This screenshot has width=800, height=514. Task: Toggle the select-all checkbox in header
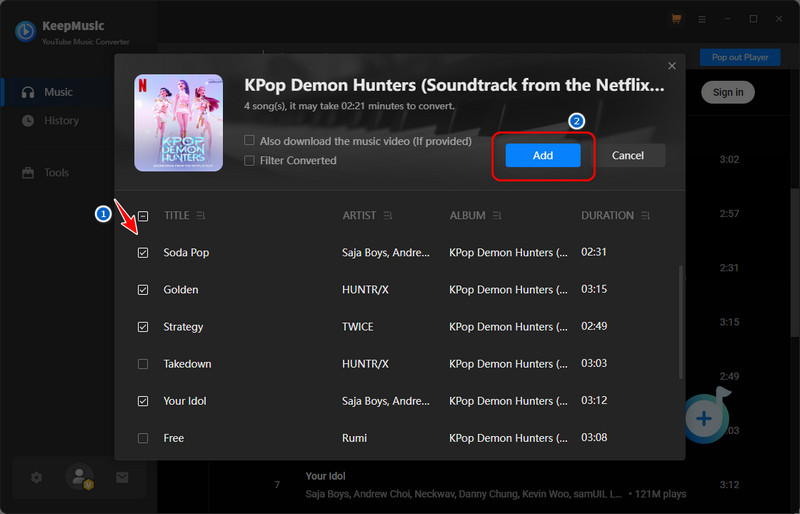coord(143,216)
